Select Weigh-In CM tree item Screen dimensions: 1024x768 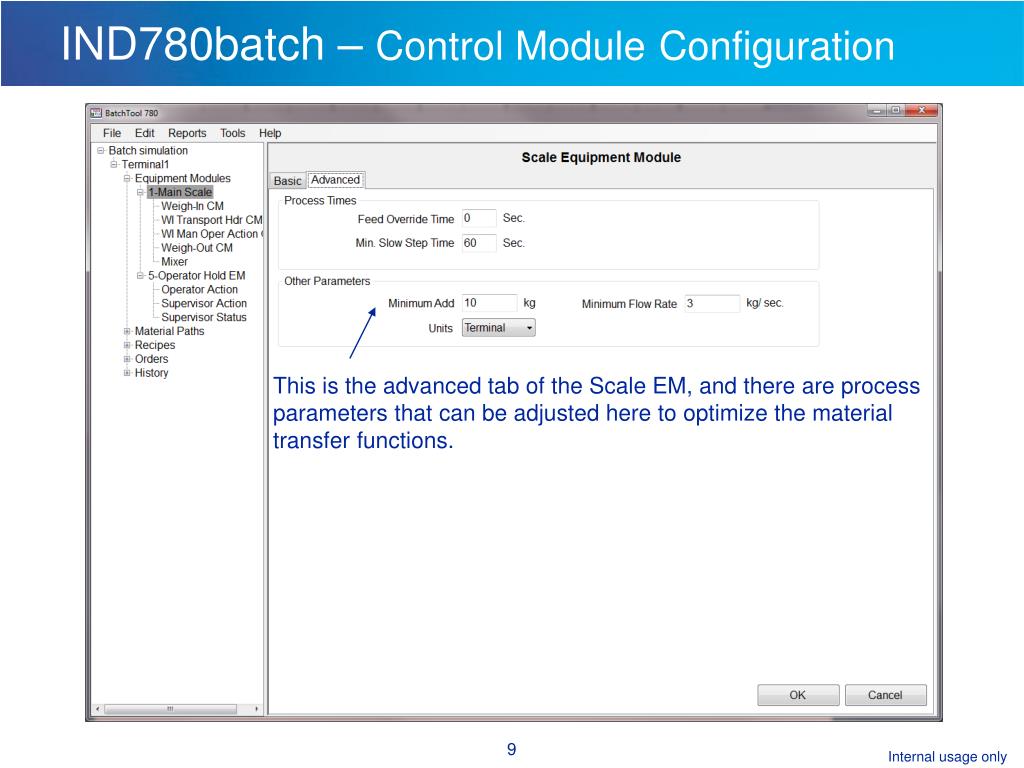193,206
